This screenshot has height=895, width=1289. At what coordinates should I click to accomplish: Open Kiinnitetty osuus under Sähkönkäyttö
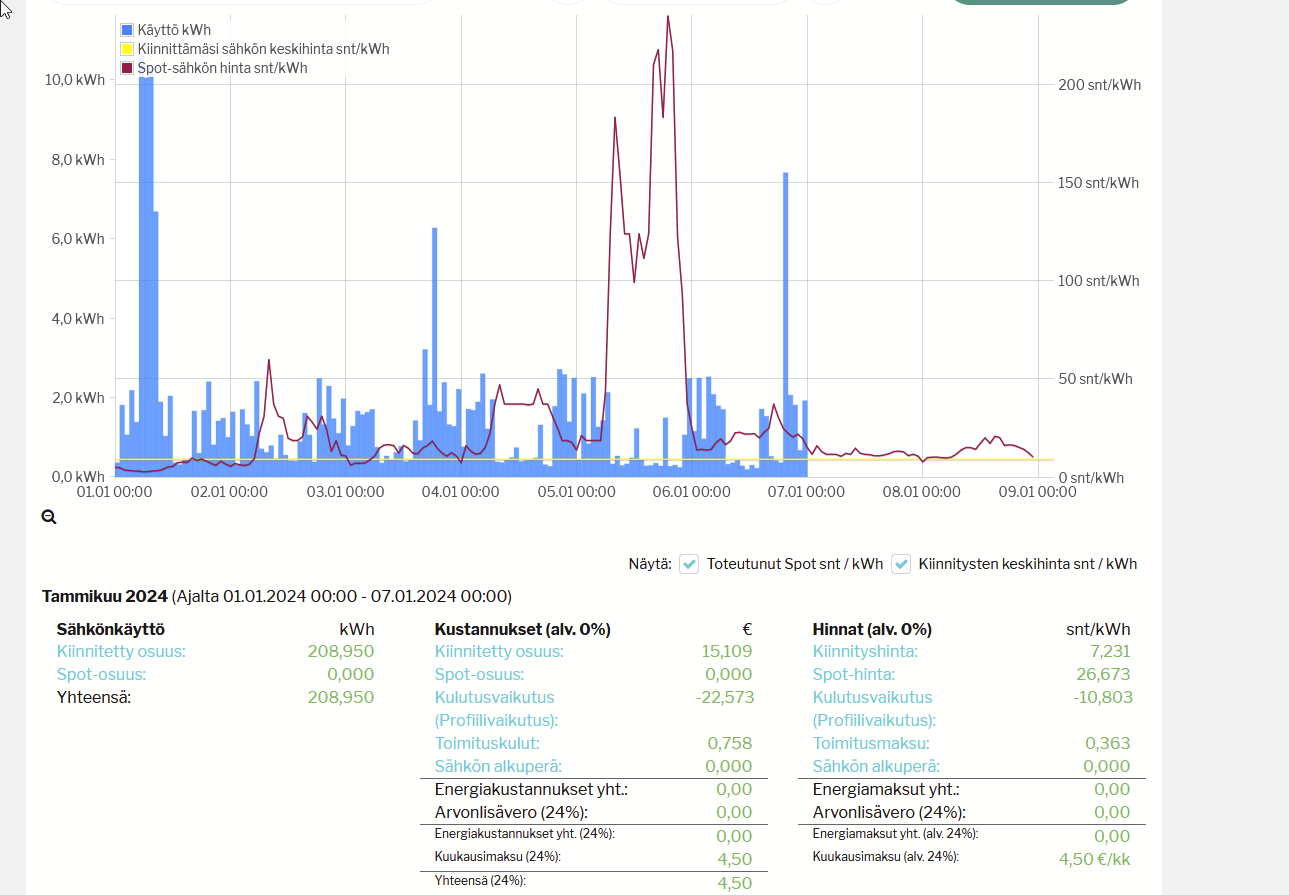121,652
